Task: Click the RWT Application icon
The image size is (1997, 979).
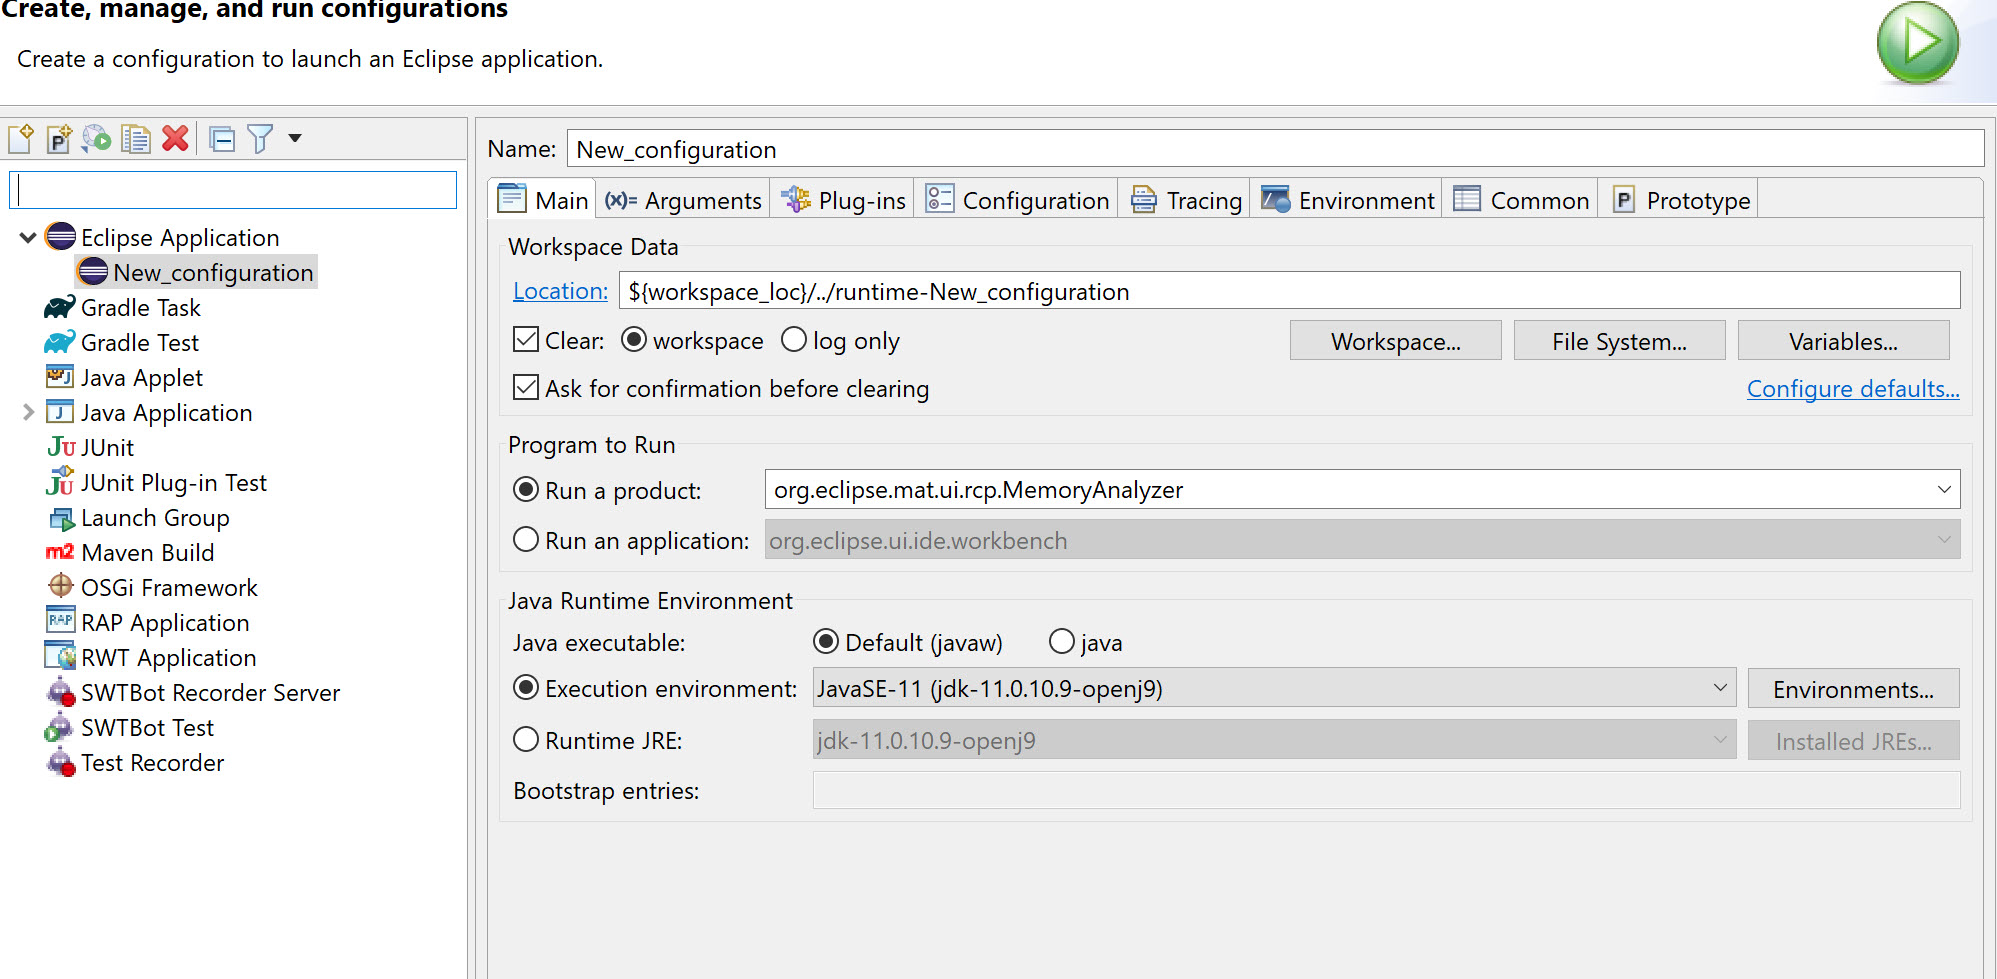Action: [61, 656]
